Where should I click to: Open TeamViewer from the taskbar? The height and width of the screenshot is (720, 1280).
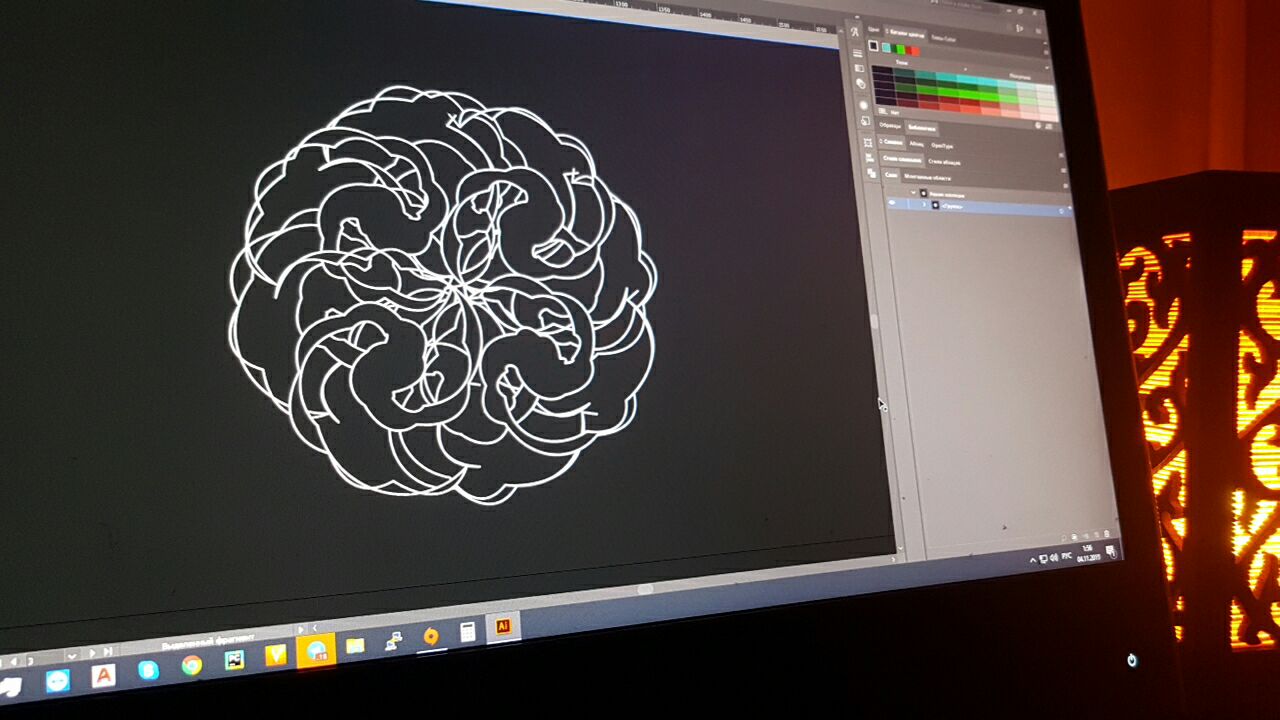(x=58, y=681)
